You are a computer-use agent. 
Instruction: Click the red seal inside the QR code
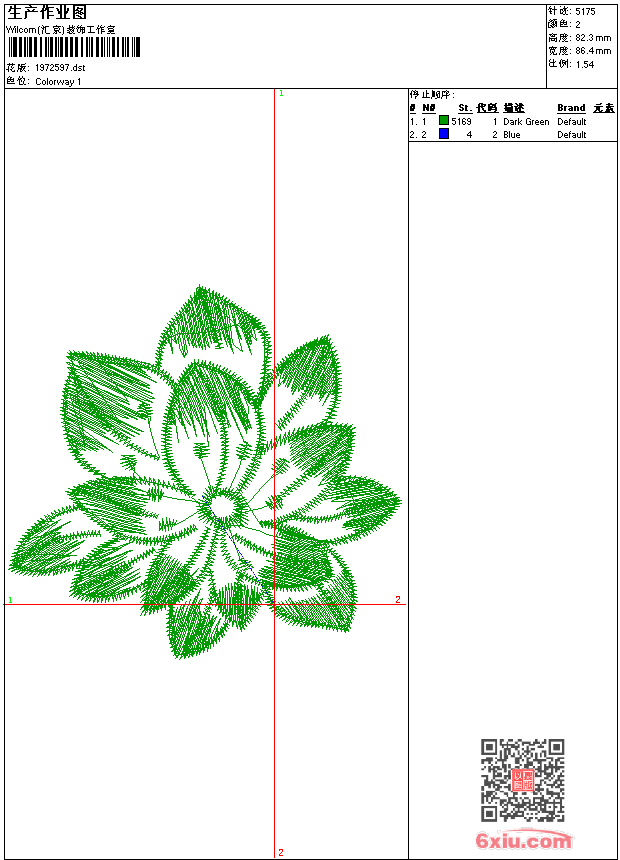click(x=523, y=780)
